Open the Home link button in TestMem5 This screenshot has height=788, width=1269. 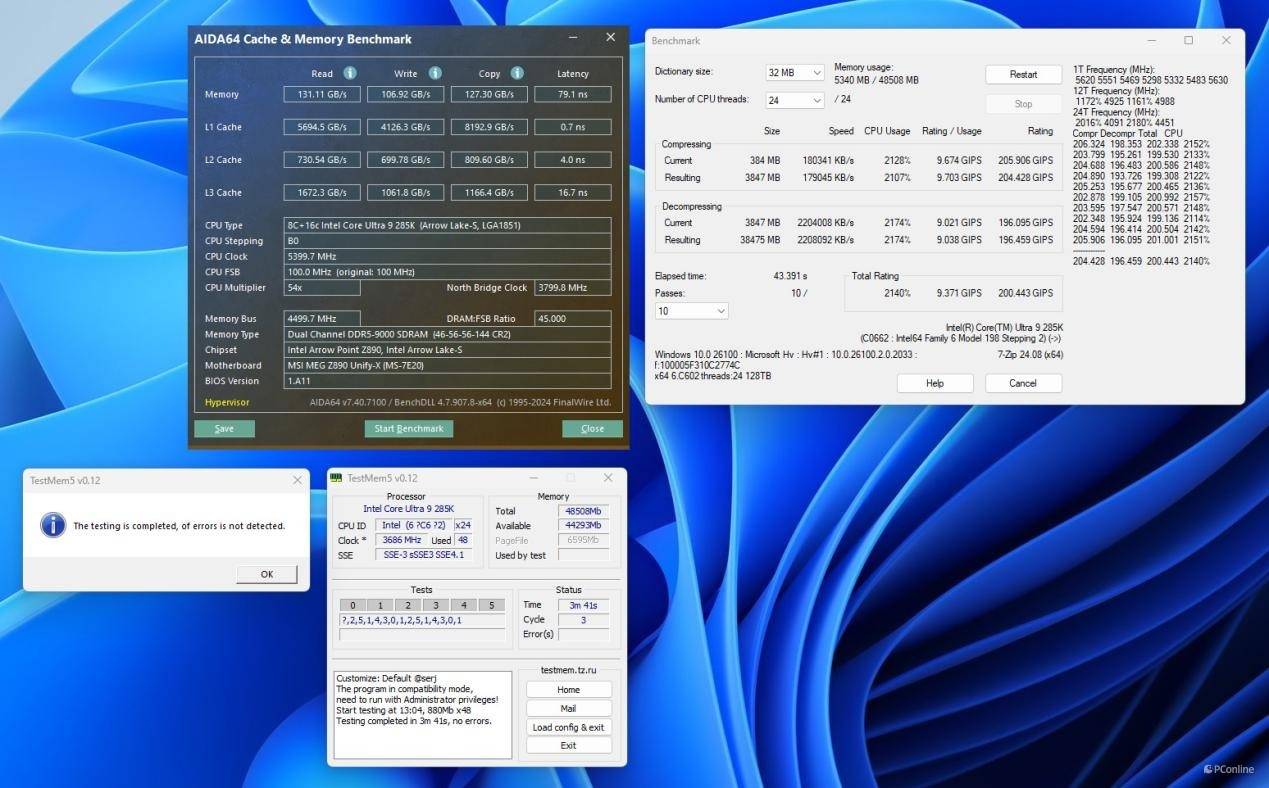[x=568, y=690]
